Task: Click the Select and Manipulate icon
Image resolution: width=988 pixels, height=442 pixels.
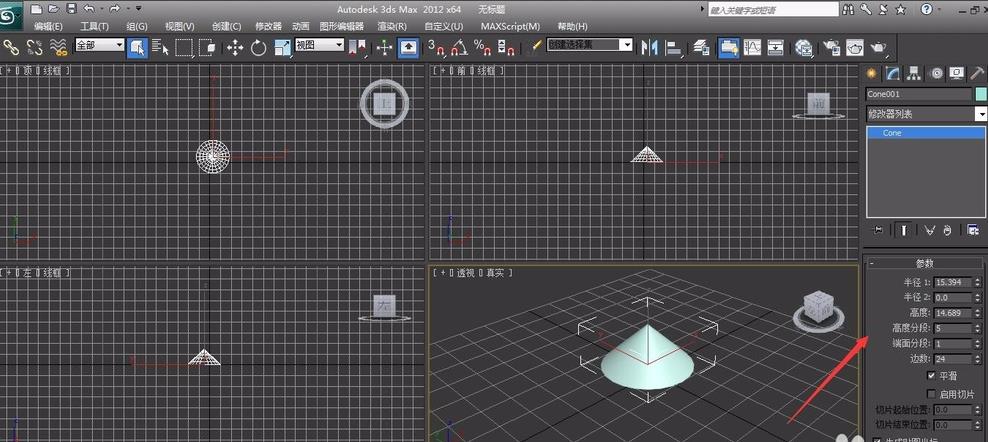Action: click(x=384, y=47)
